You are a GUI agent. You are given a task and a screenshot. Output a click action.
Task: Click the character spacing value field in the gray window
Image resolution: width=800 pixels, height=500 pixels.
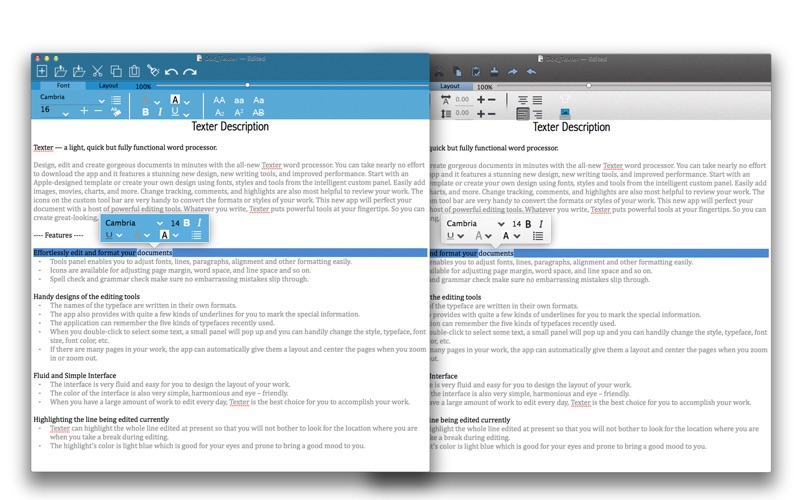(x=462, y=99)
